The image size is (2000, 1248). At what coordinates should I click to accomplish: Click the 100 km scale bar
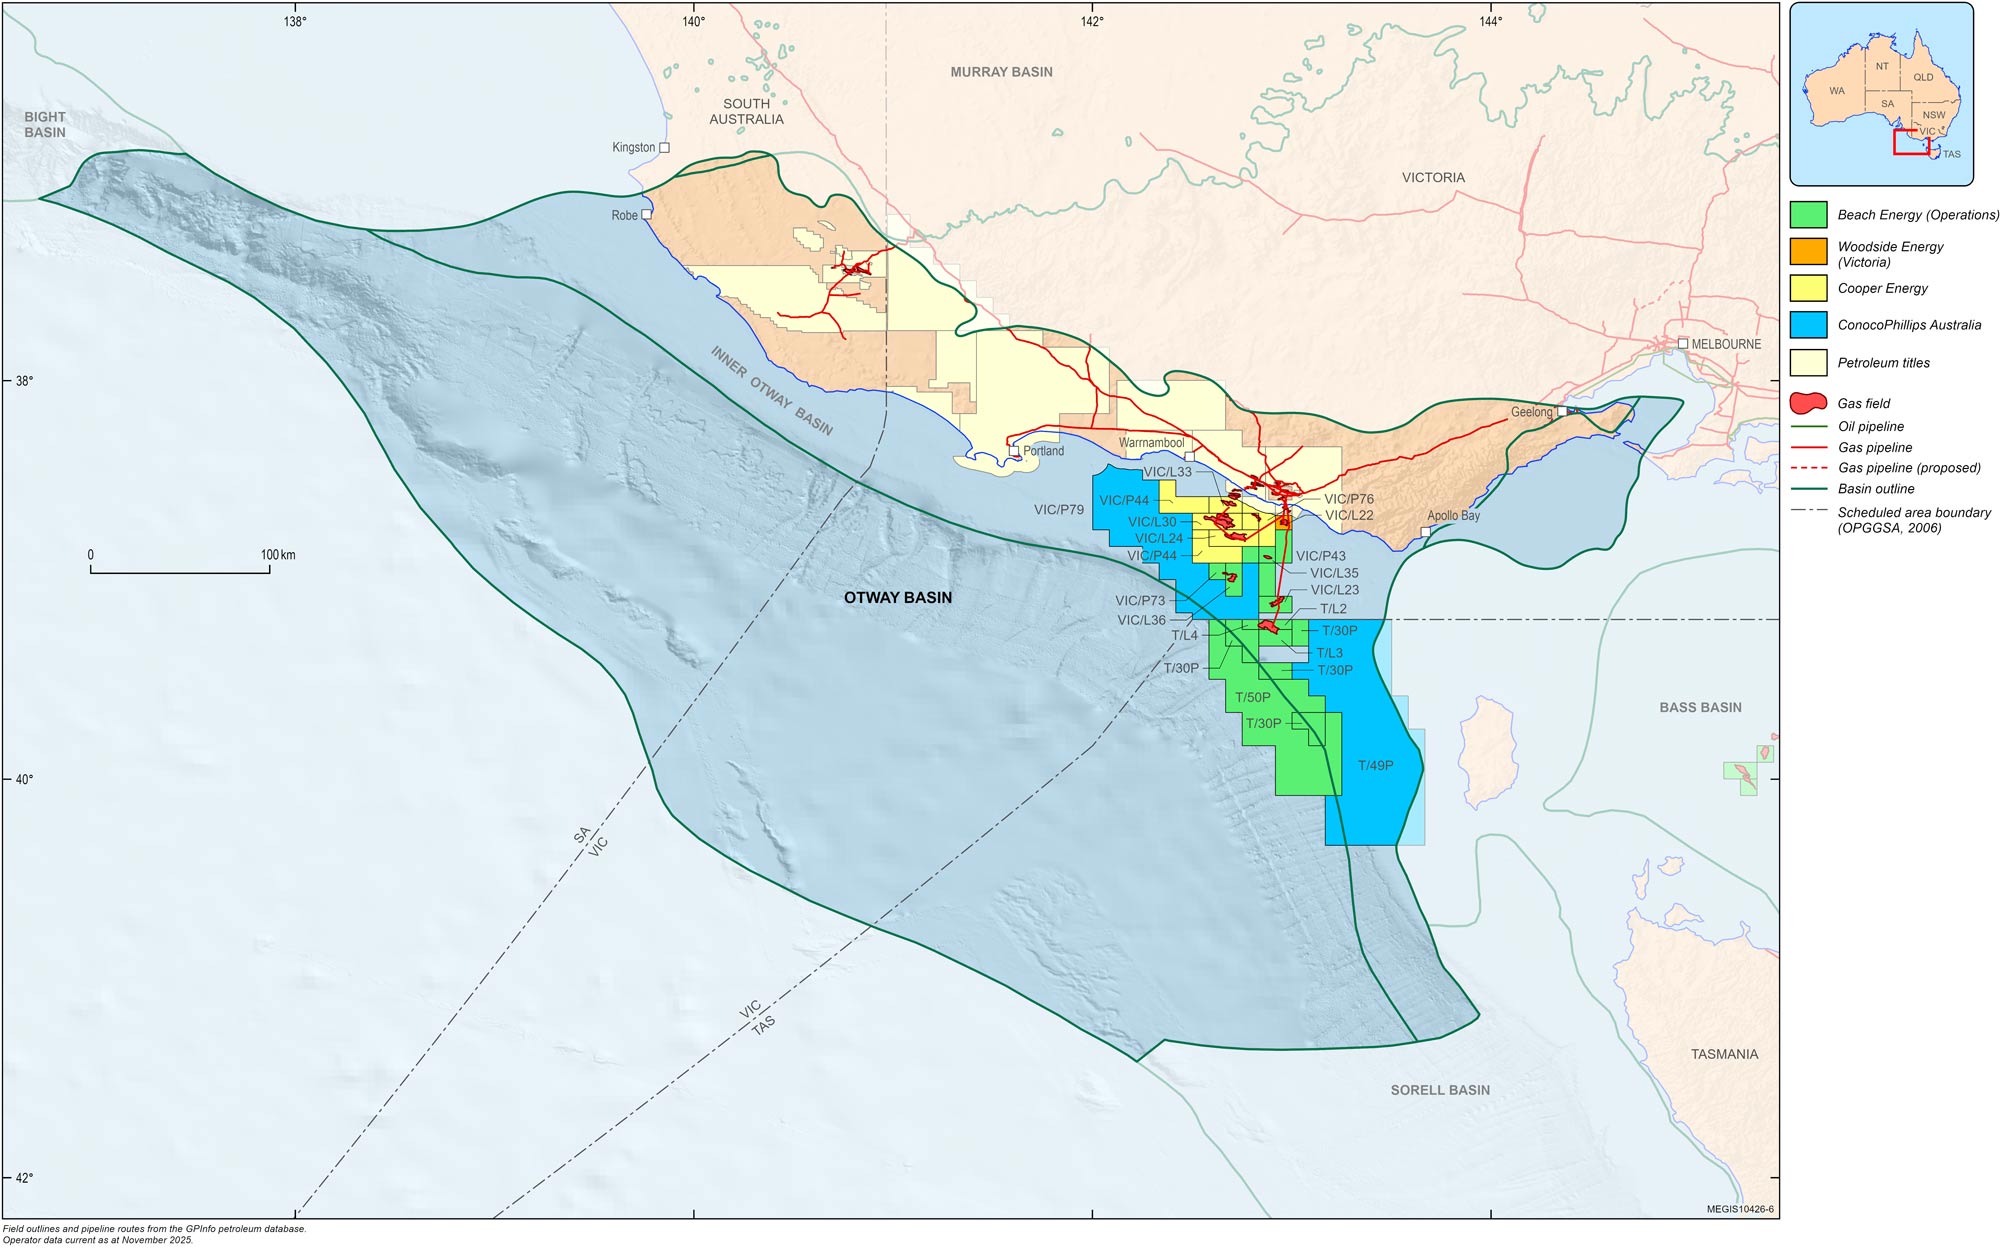pos(180,571)
